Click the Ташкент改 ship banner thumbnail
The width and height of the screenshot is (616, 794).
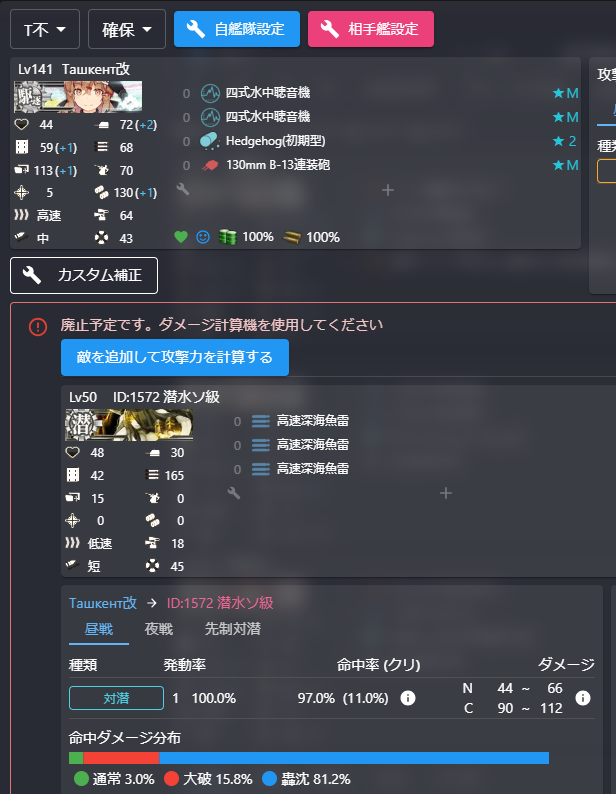(78, 97)
